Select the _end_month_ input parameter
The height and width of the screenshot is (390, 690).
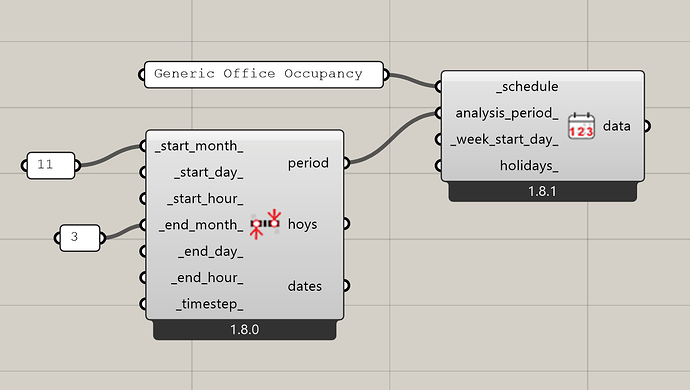pos(201,225)
